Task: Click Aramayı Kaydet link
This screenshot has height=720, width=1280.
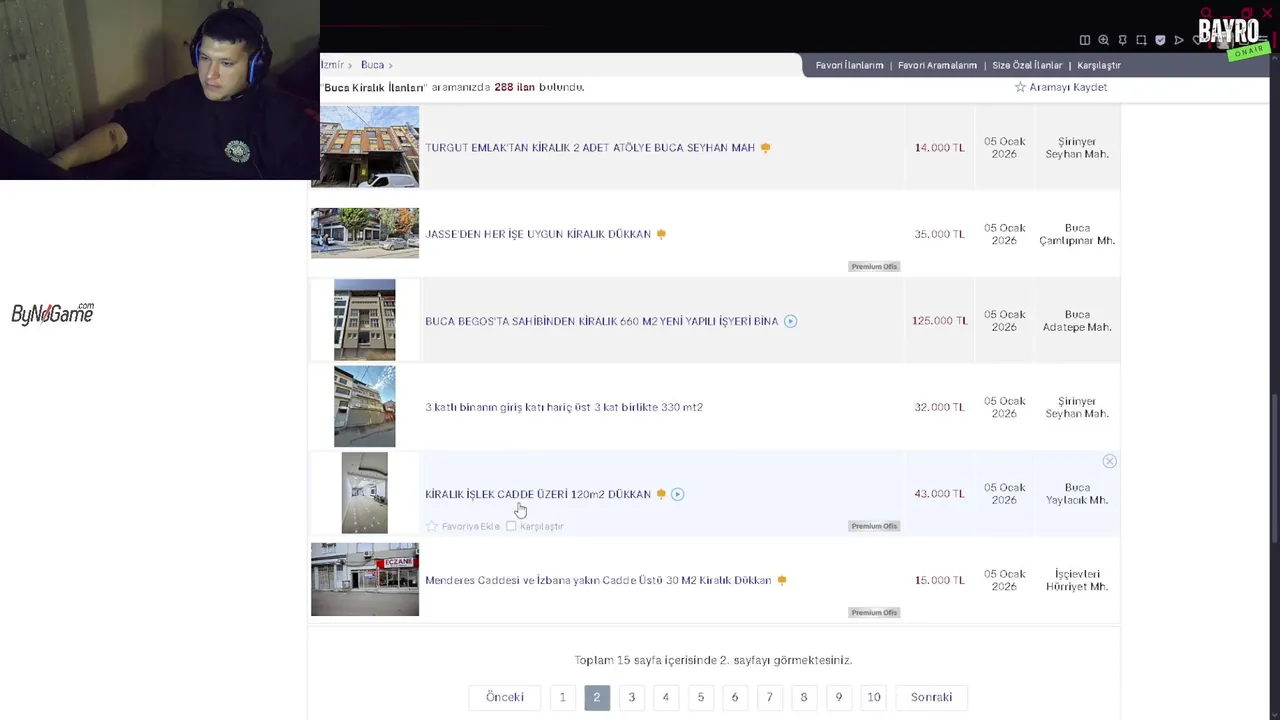Action: coord(1068,87)
